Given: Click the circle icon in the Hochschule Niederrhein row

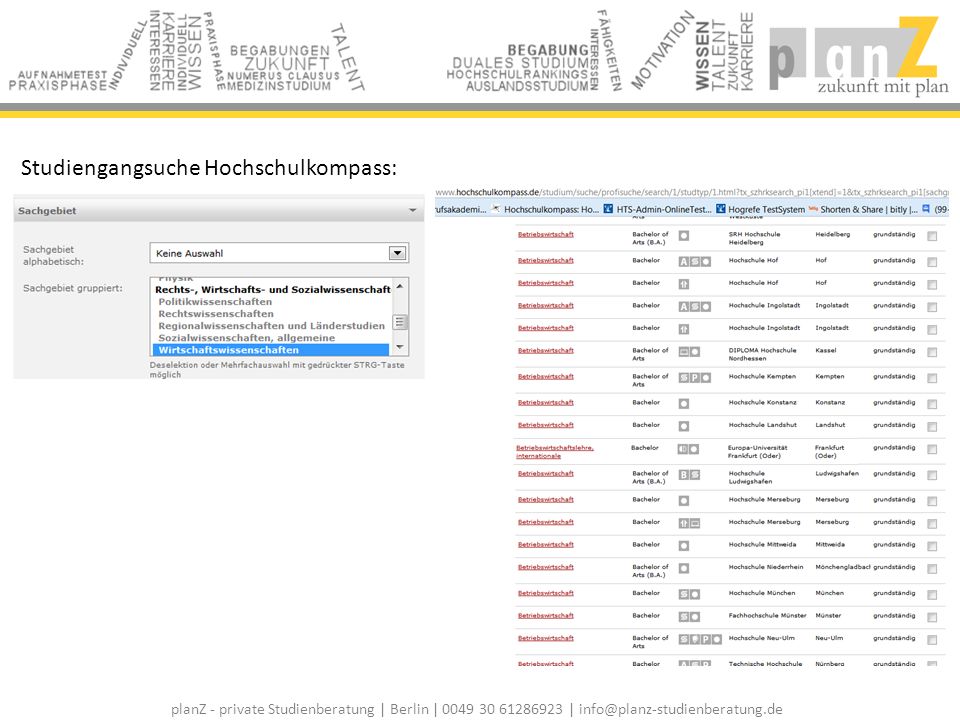Looking at the screenshot, I should click(684, 568).
